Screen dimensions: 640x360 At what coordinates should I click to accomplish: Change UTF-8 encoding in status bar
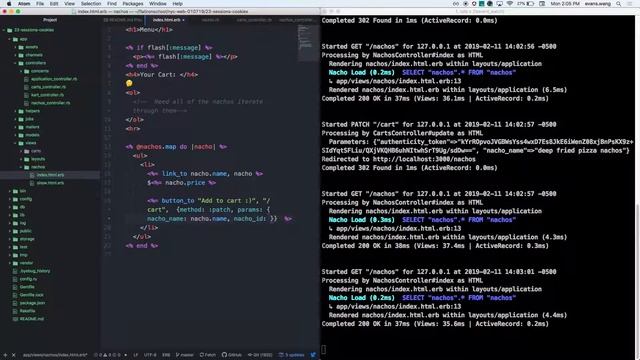click(150, 355)
